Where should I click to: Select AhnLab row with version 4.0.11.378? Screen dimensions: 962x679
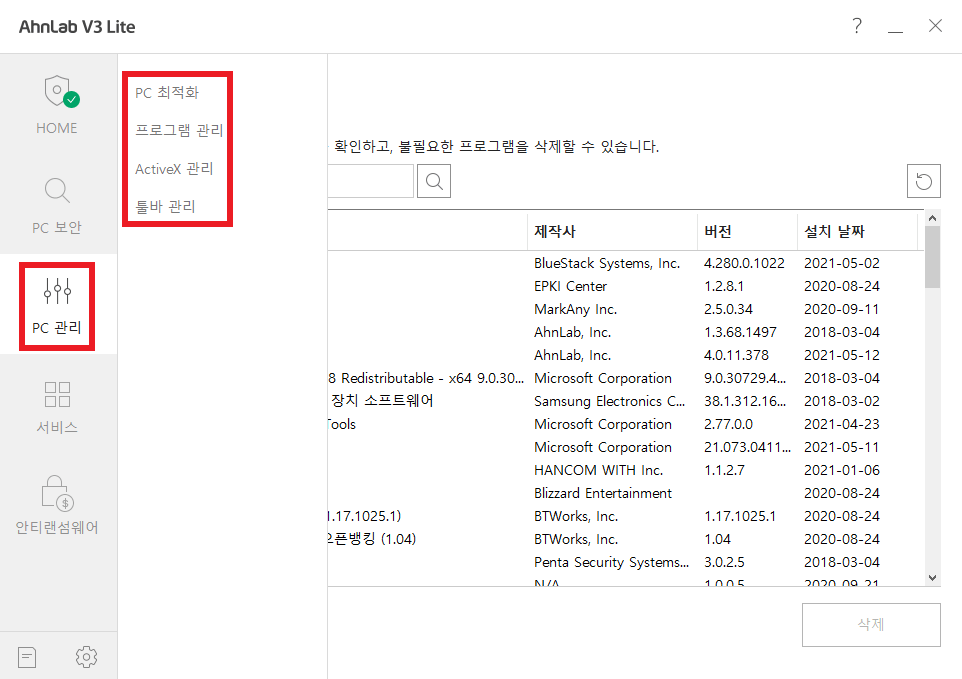626,355
